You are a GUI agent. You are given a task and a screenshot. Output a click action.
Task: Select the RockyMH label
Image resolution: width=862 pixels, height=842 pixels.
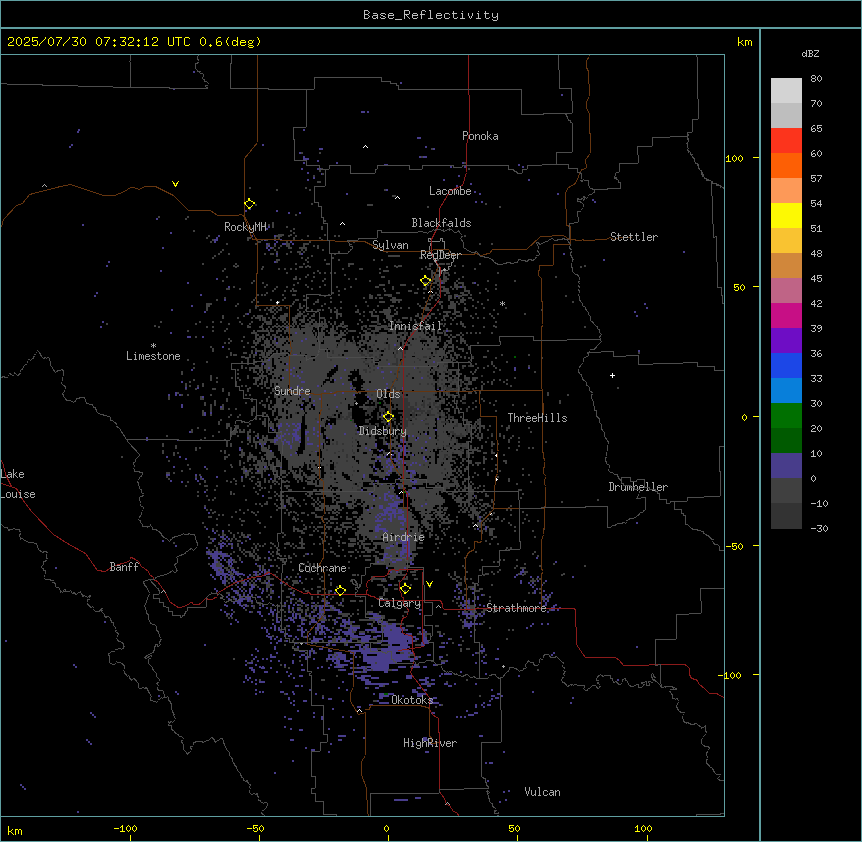[245, 227]
